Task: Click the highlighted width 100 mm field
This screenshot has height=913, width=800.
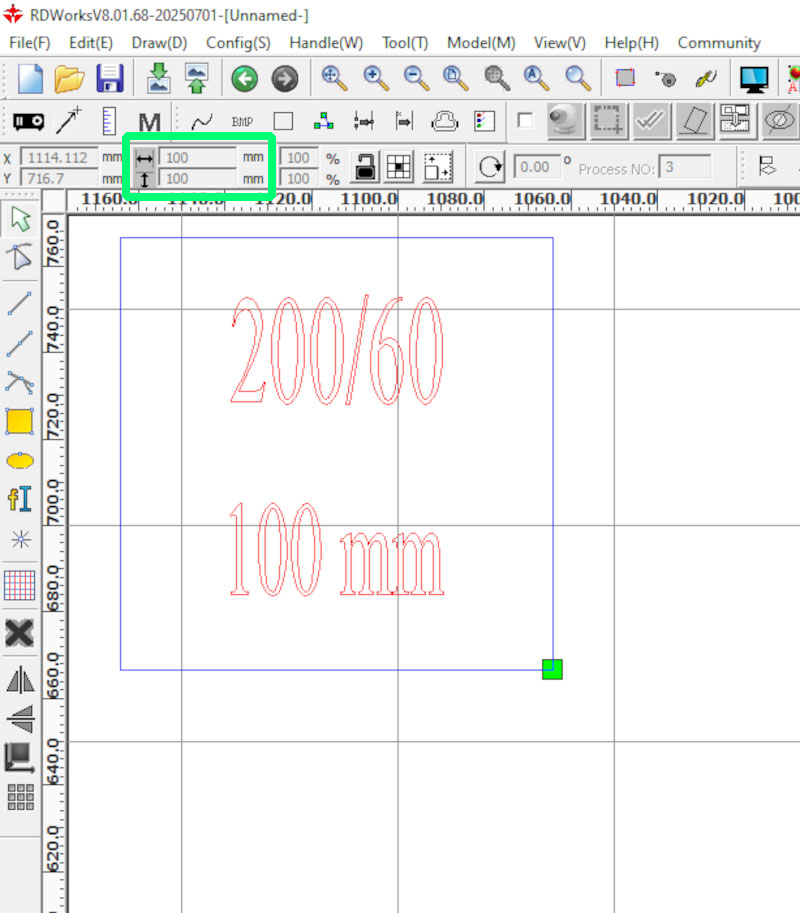Action: pyautogui.click(x=195, y=157)
